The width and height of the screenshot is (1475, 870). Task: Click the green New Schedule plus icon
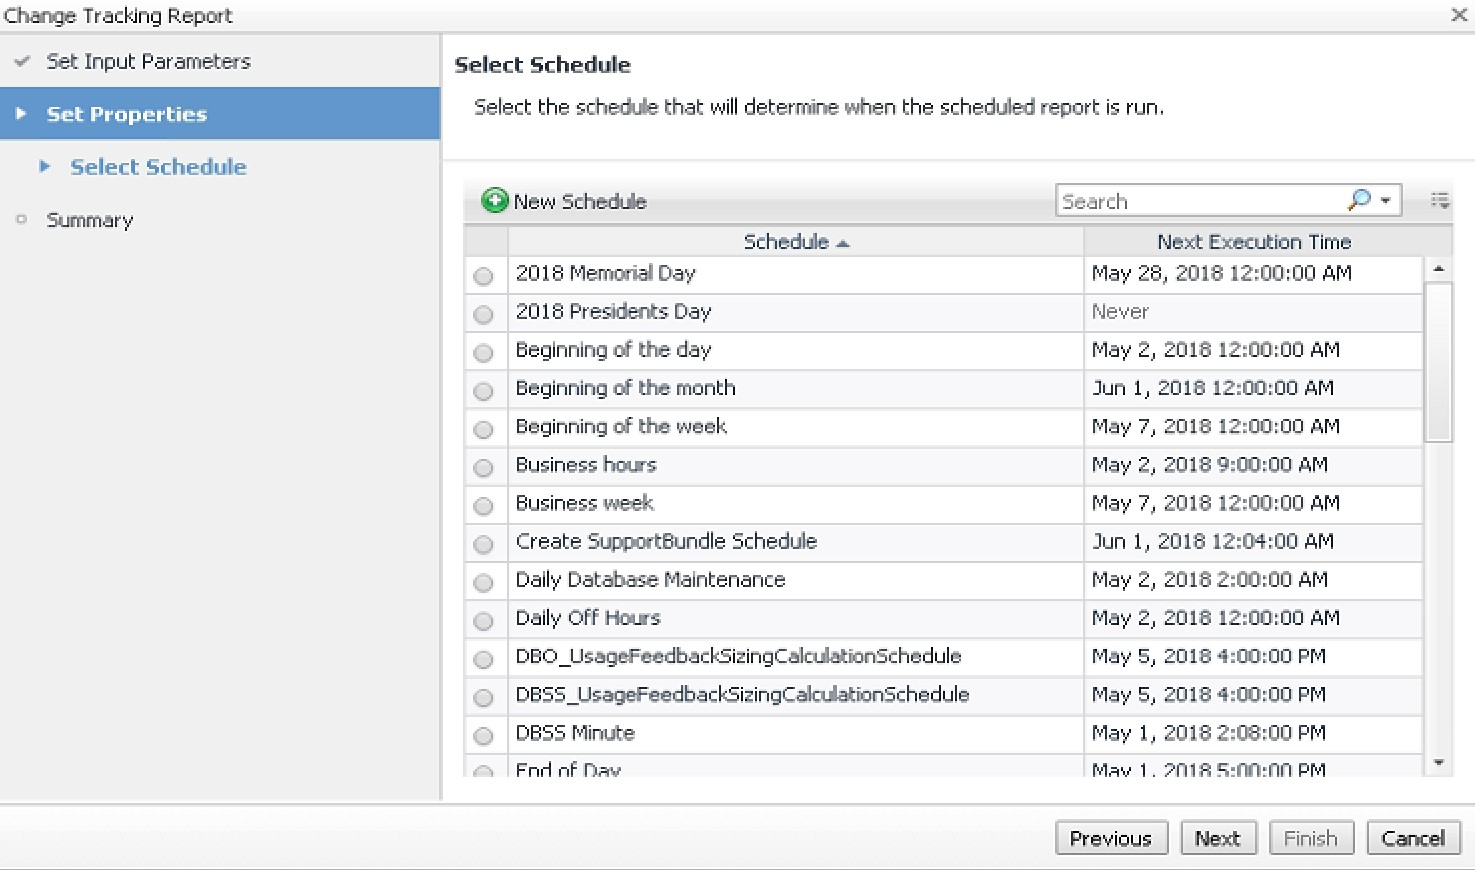tap(494, 201)
